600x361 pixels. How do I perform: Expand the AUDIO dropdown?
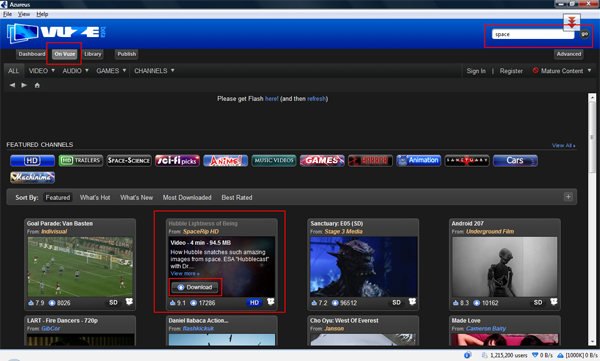(76, 71)
